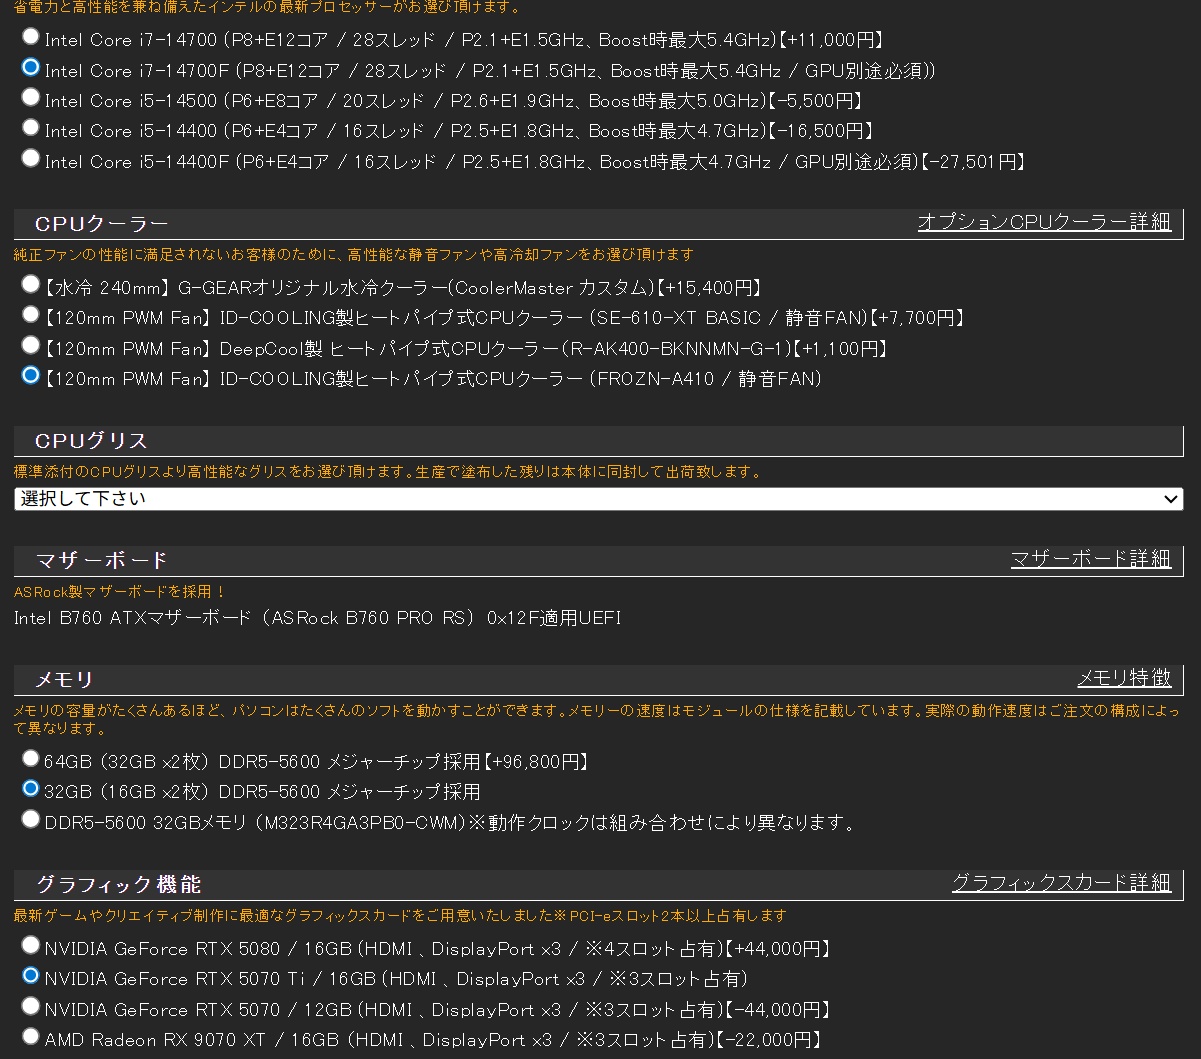Pick the Intel Core i5-14400F CPU option
The height and width of the screenshot is (1059, 1201).
[30, 158]
